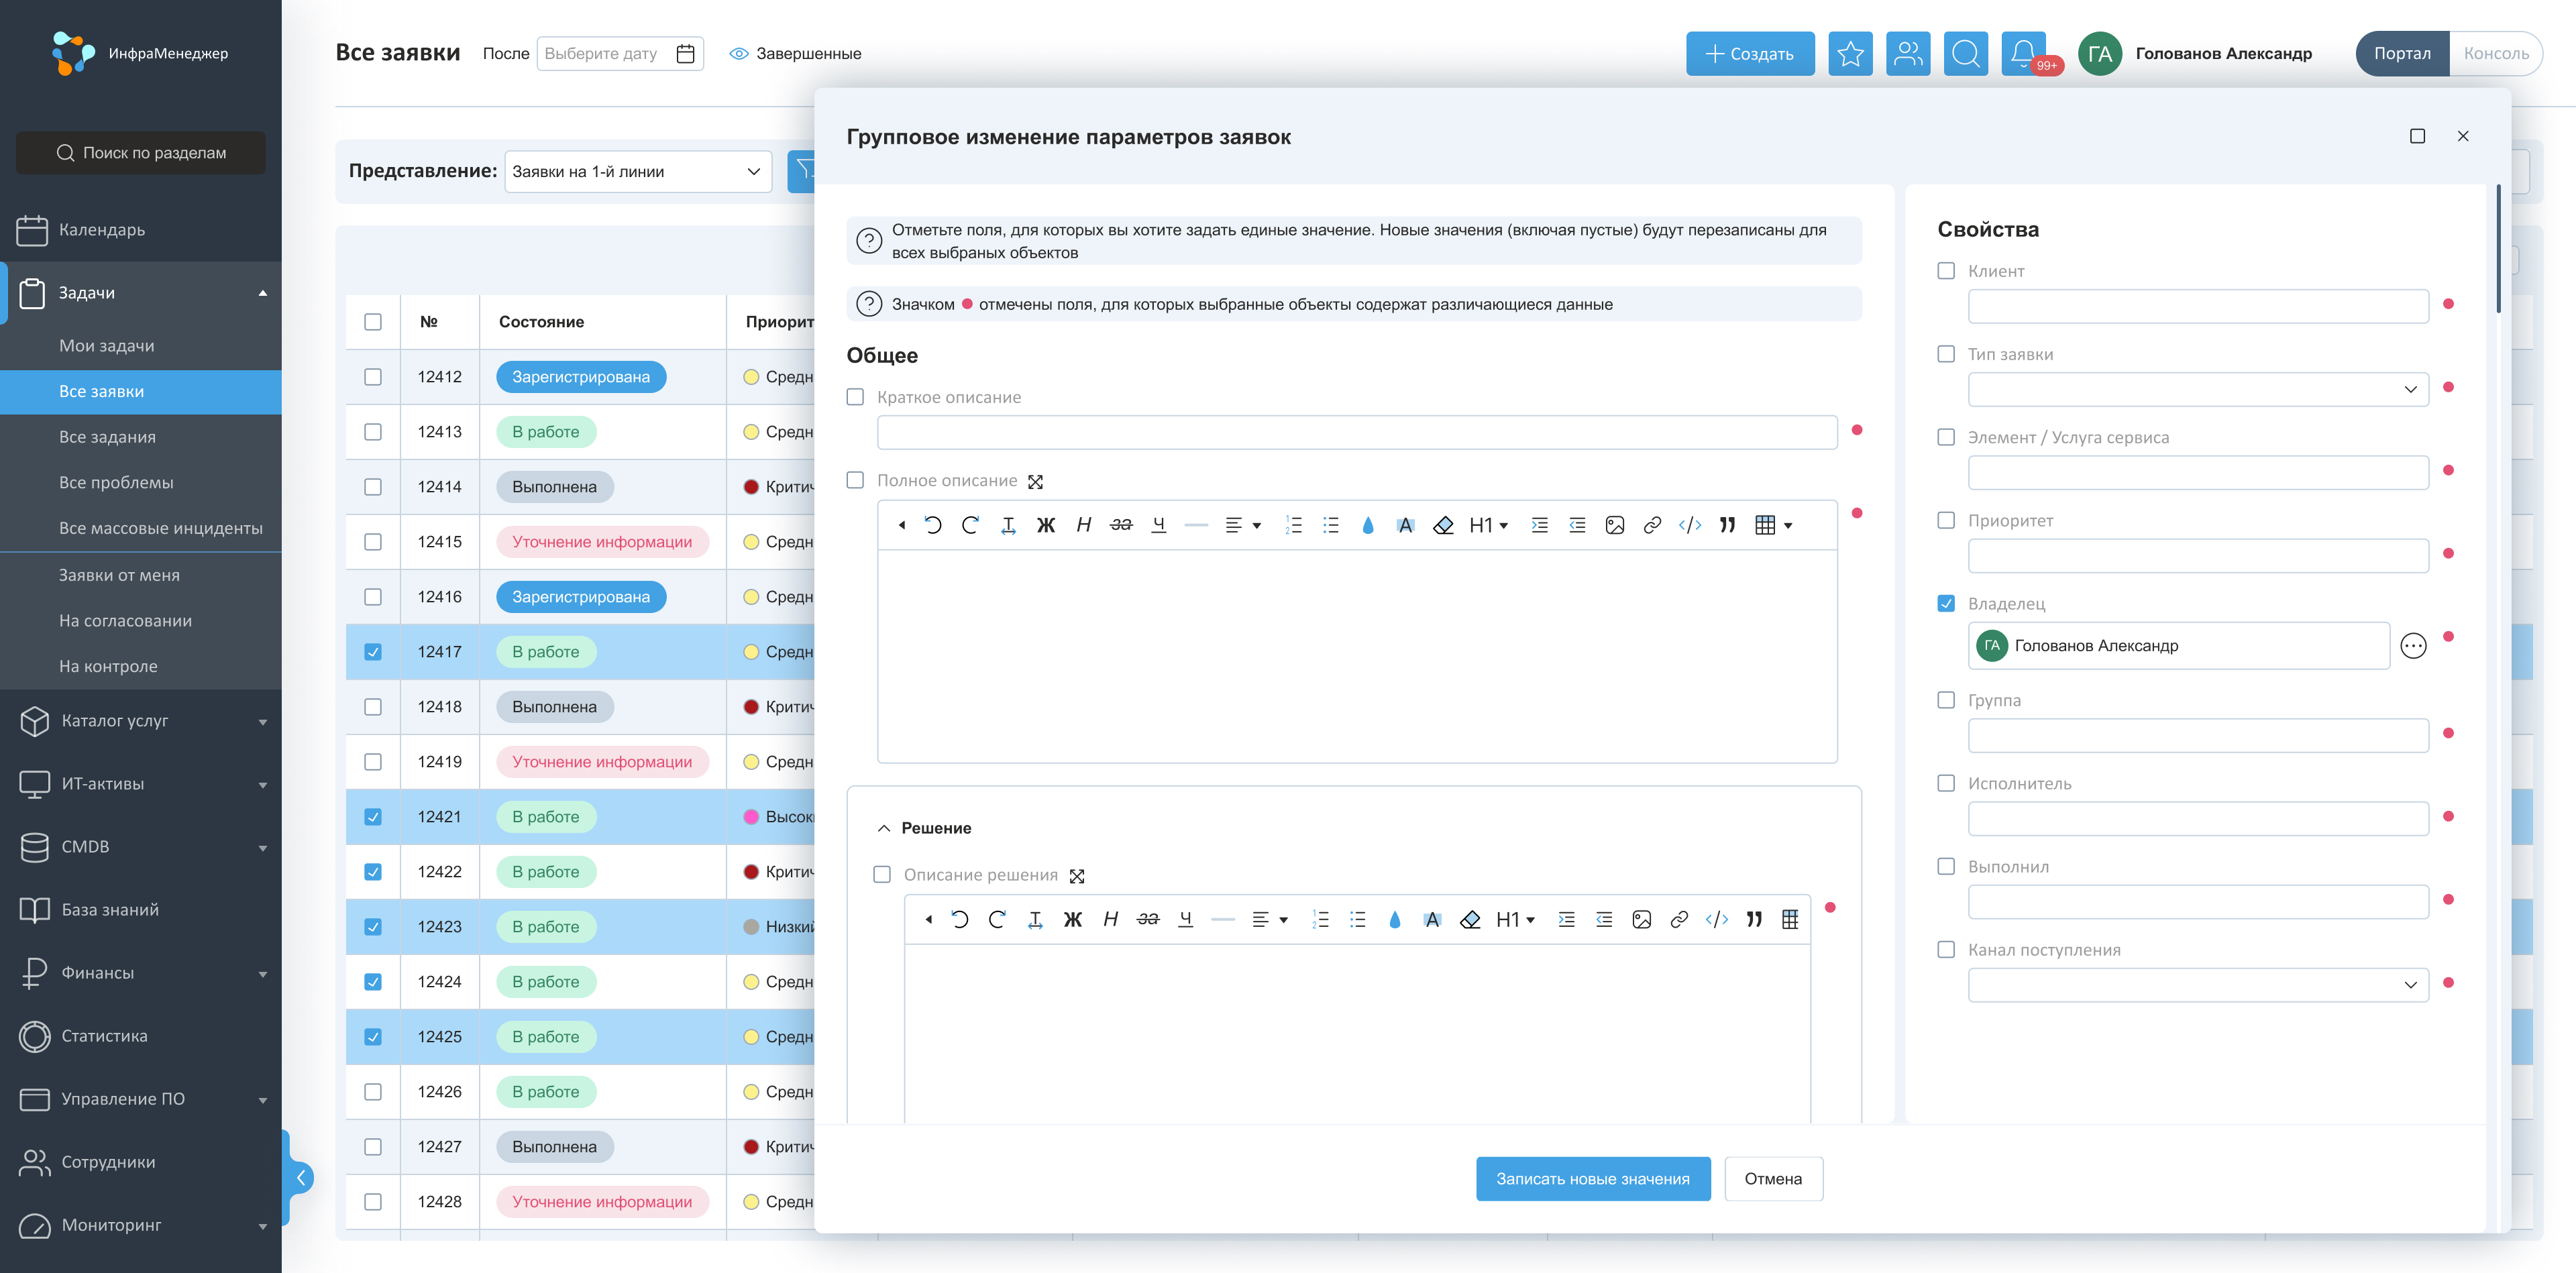Insert image in full description editor
2576x1273 pixels.
1614,526
